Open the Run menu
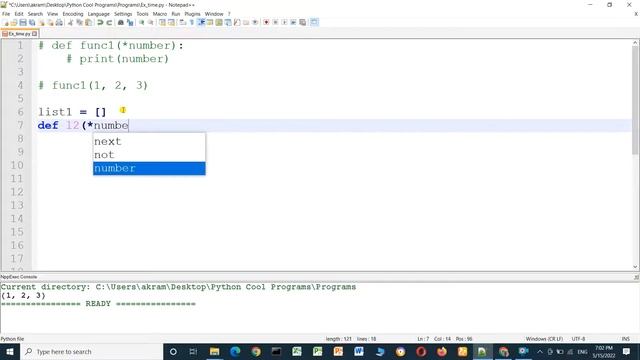The image size is (640, 360). click(x=176, y=14)
